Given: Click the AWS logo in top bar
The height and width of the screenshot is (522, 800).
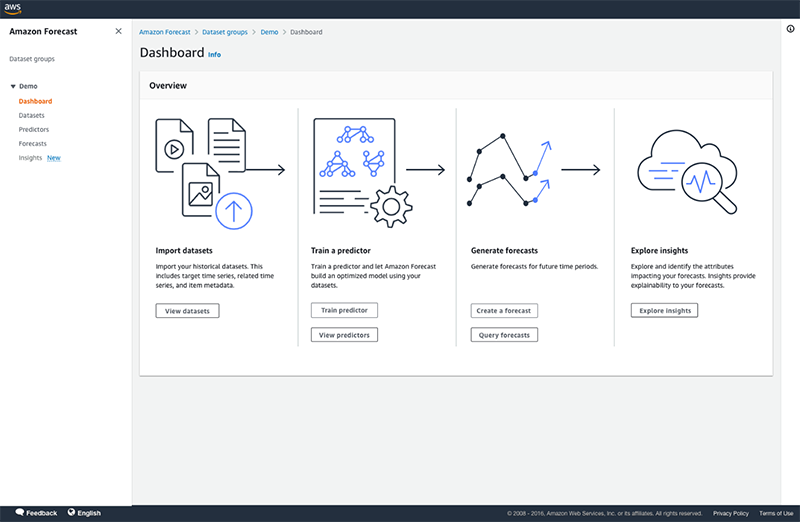Looking at the screenshot, I should [x=13, y=9].
